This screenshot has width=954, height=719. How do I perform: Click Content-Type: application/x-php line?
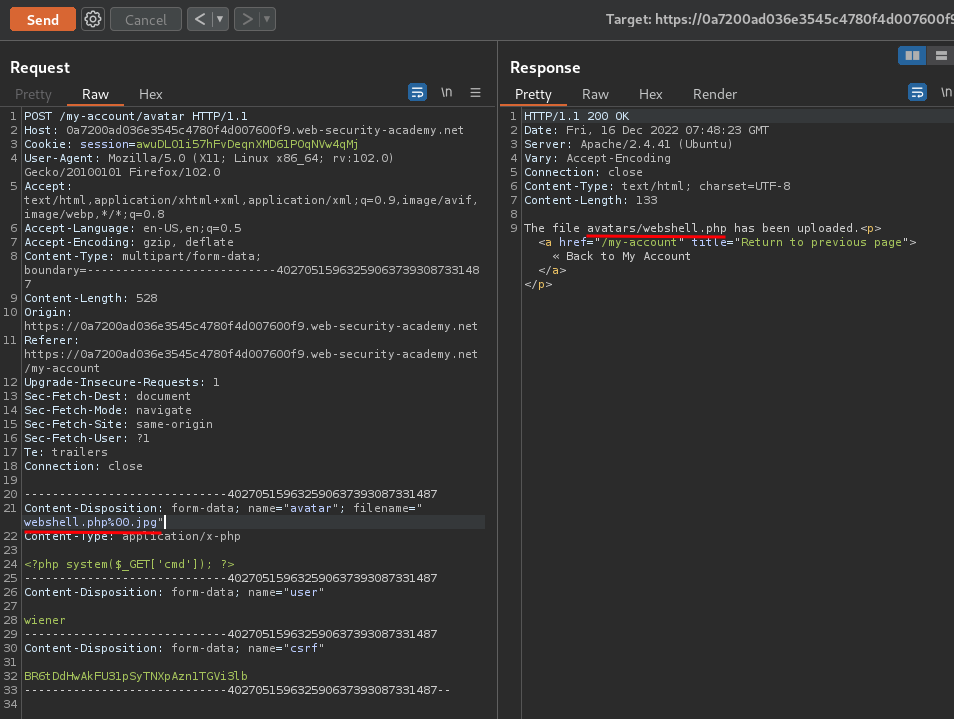pyautogui.click(x=132, y=536)
